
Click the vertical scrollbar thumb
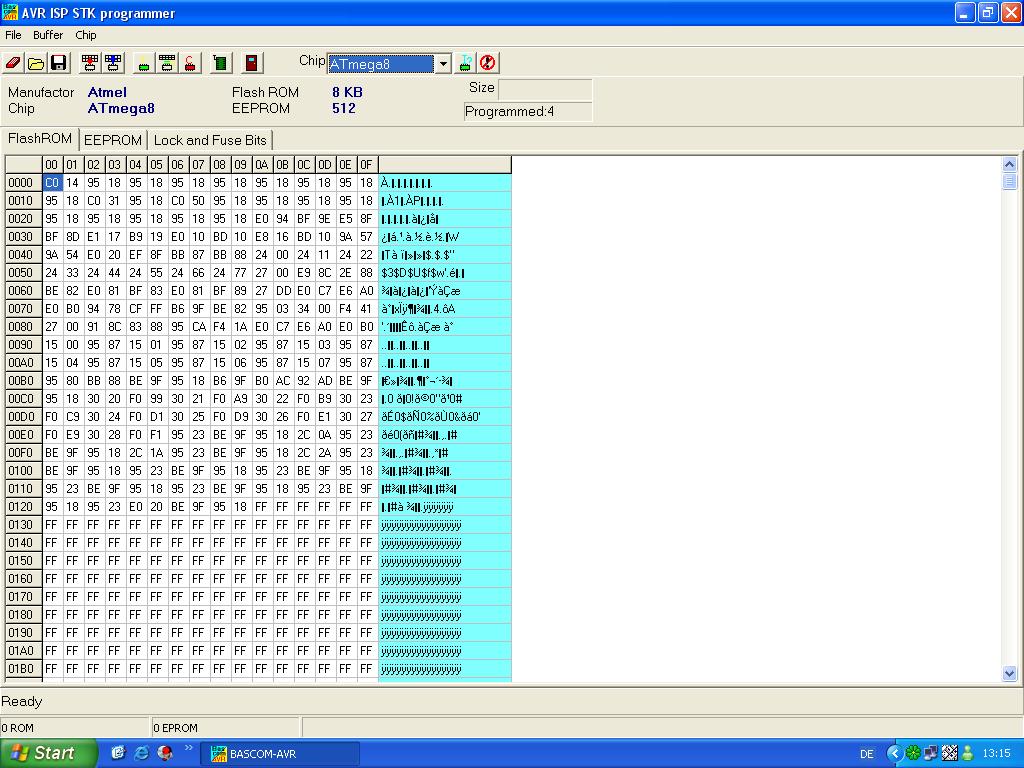pos(1009,182)
